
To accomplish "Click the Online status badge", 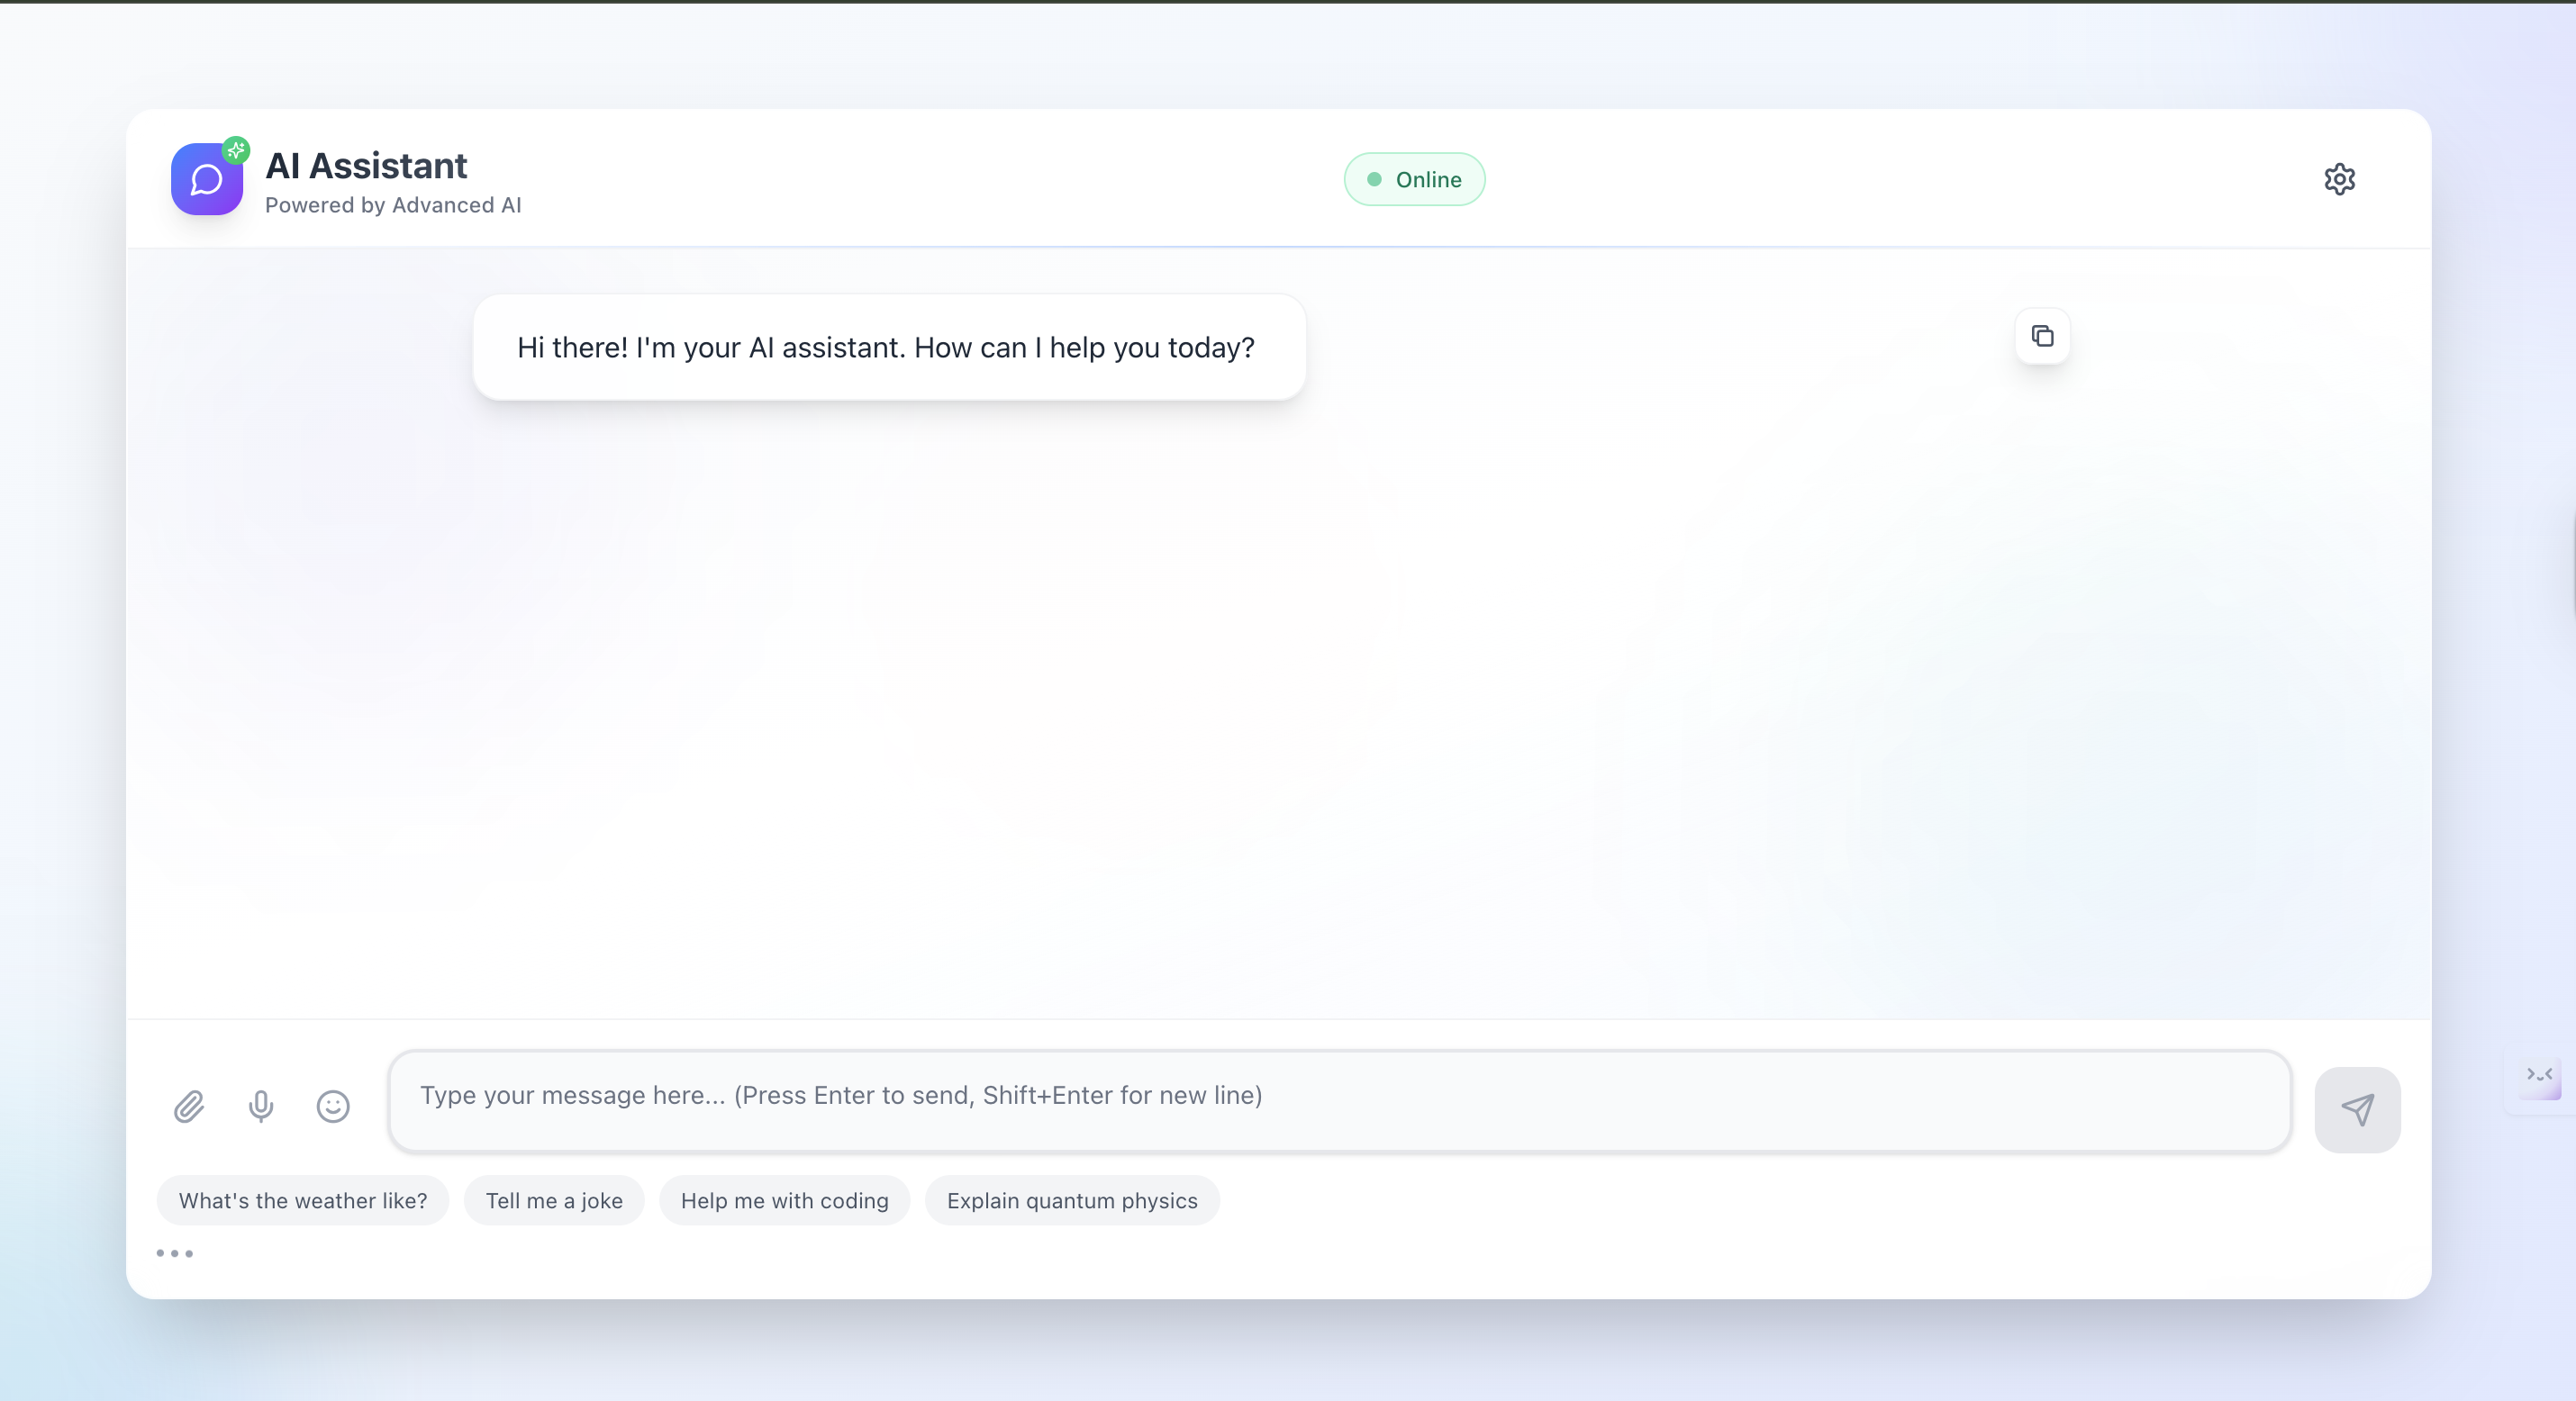I will point(1414,179).
